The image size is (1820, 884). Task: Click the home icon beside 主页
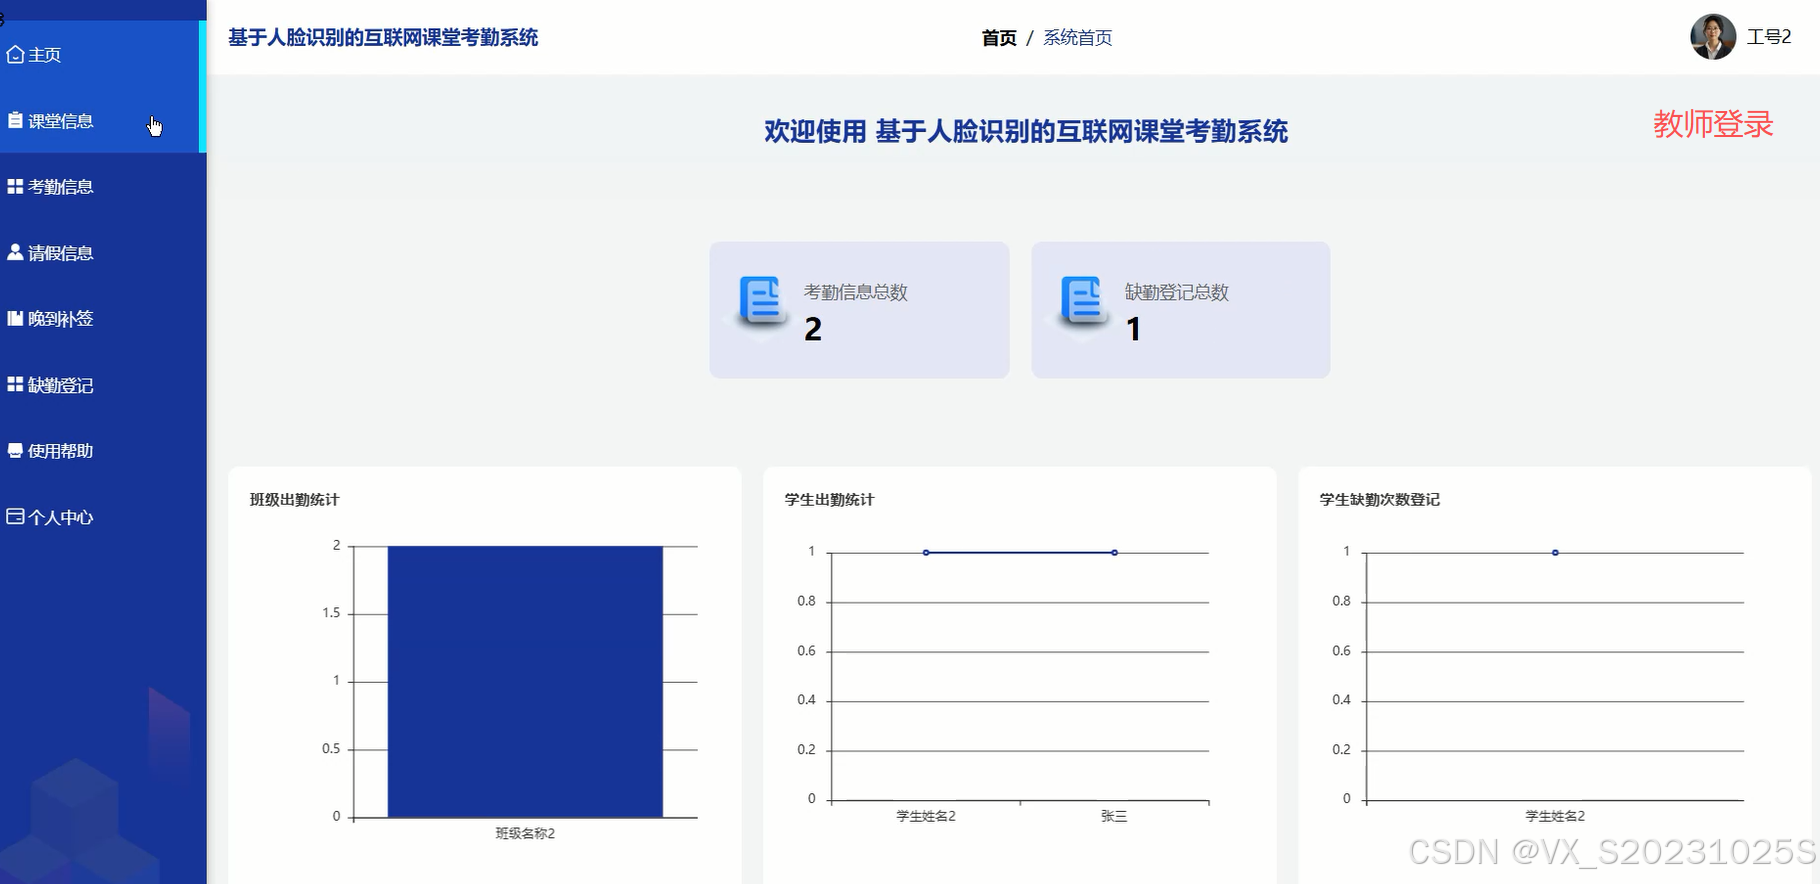(x=15, y=54)
